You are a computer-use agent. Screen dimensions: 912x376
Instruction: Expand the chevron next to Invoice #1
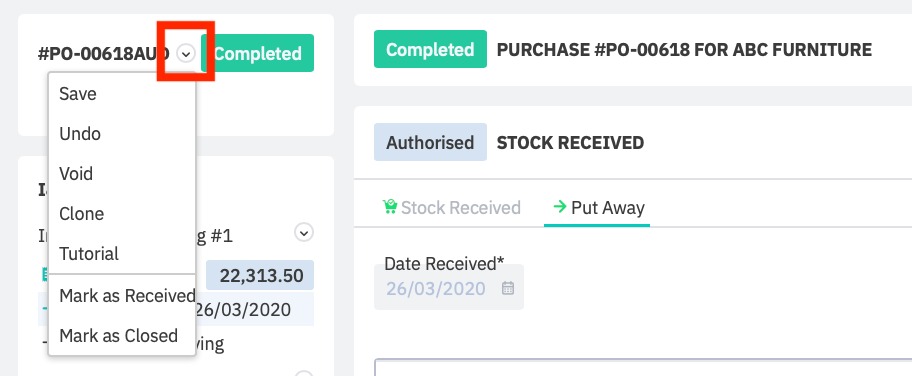click(304, 233)
